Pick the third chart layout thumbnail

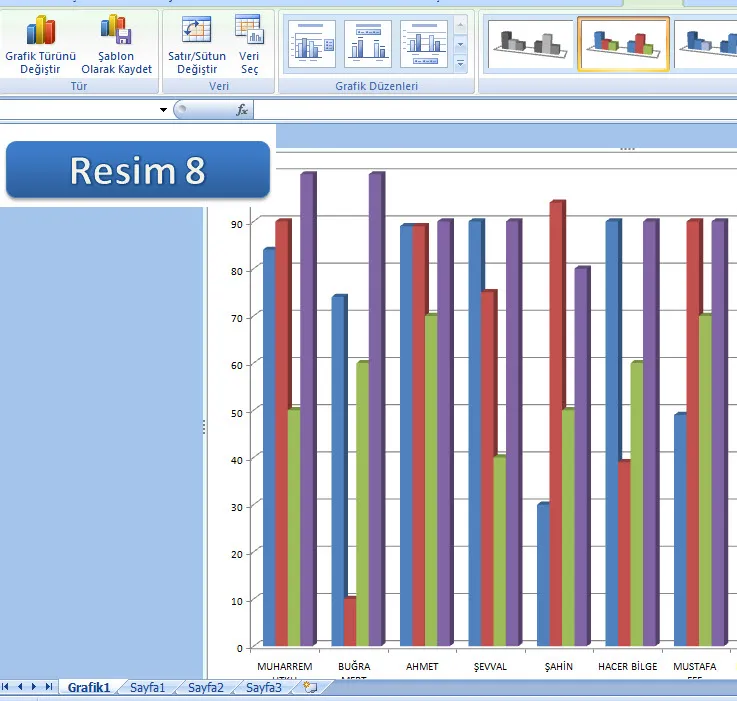click(x=423, y=45)
